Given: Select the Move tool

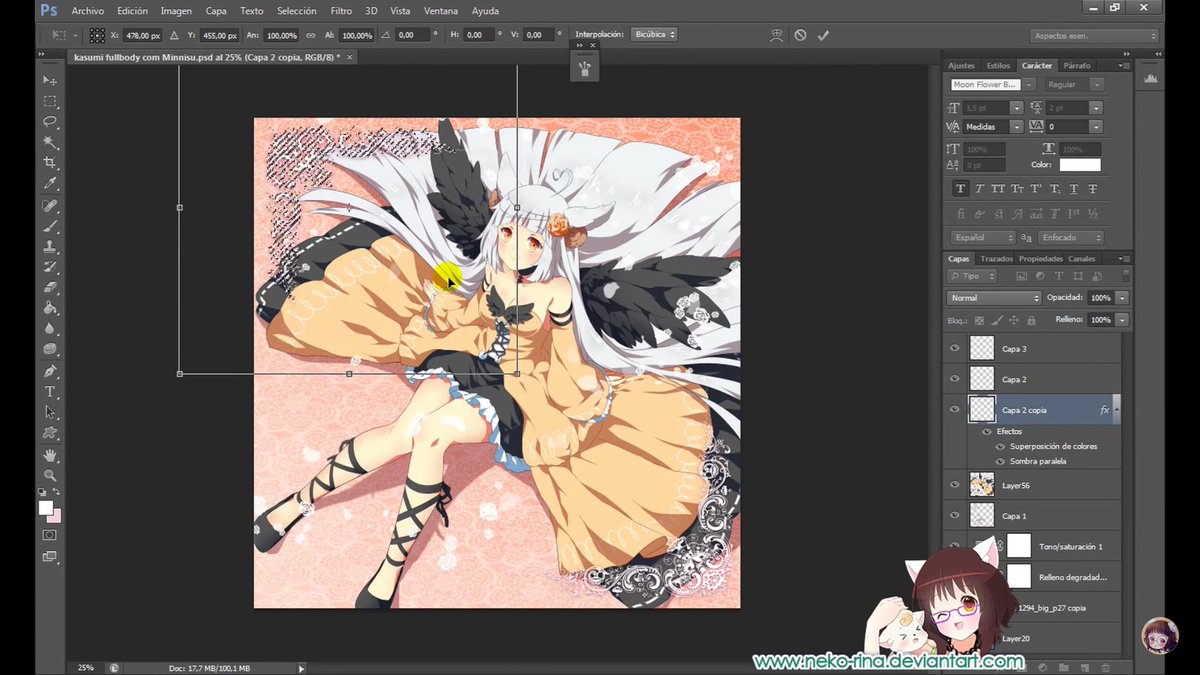Looking at the screenshot, I should pyautogui.click(x=50, y=80).
